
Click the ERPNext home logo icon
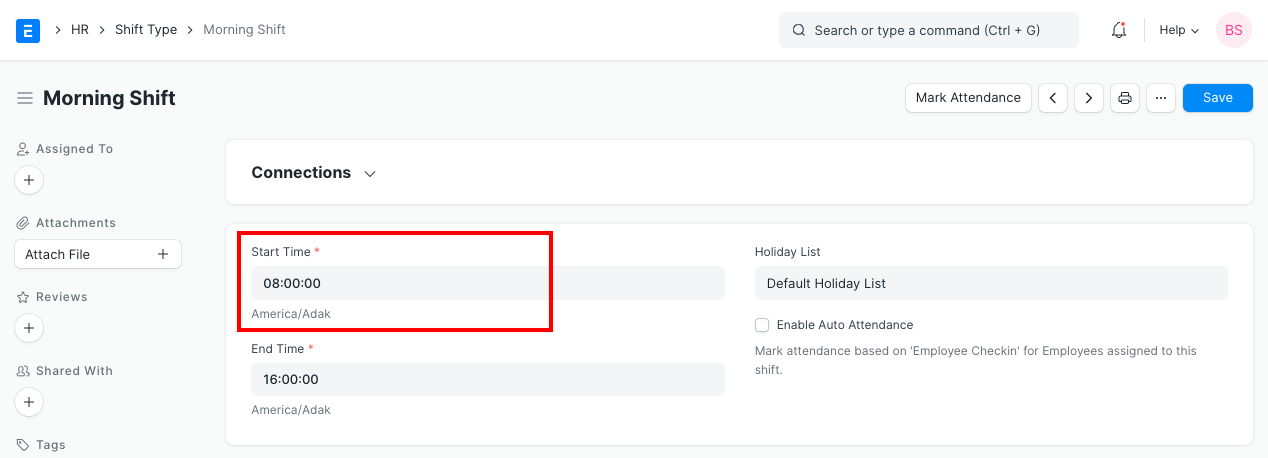[x=28, y=30]
